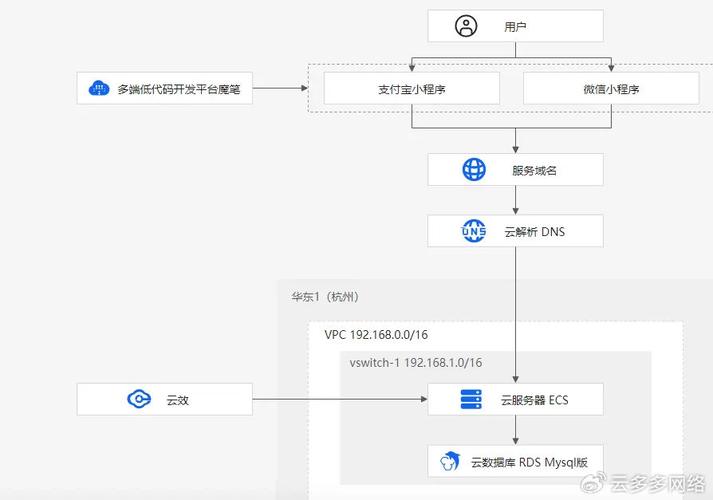Image resolution: width=713 pixels, height=500 pixels.
Task: Select the 用户 node box
Action: point(516,26)
